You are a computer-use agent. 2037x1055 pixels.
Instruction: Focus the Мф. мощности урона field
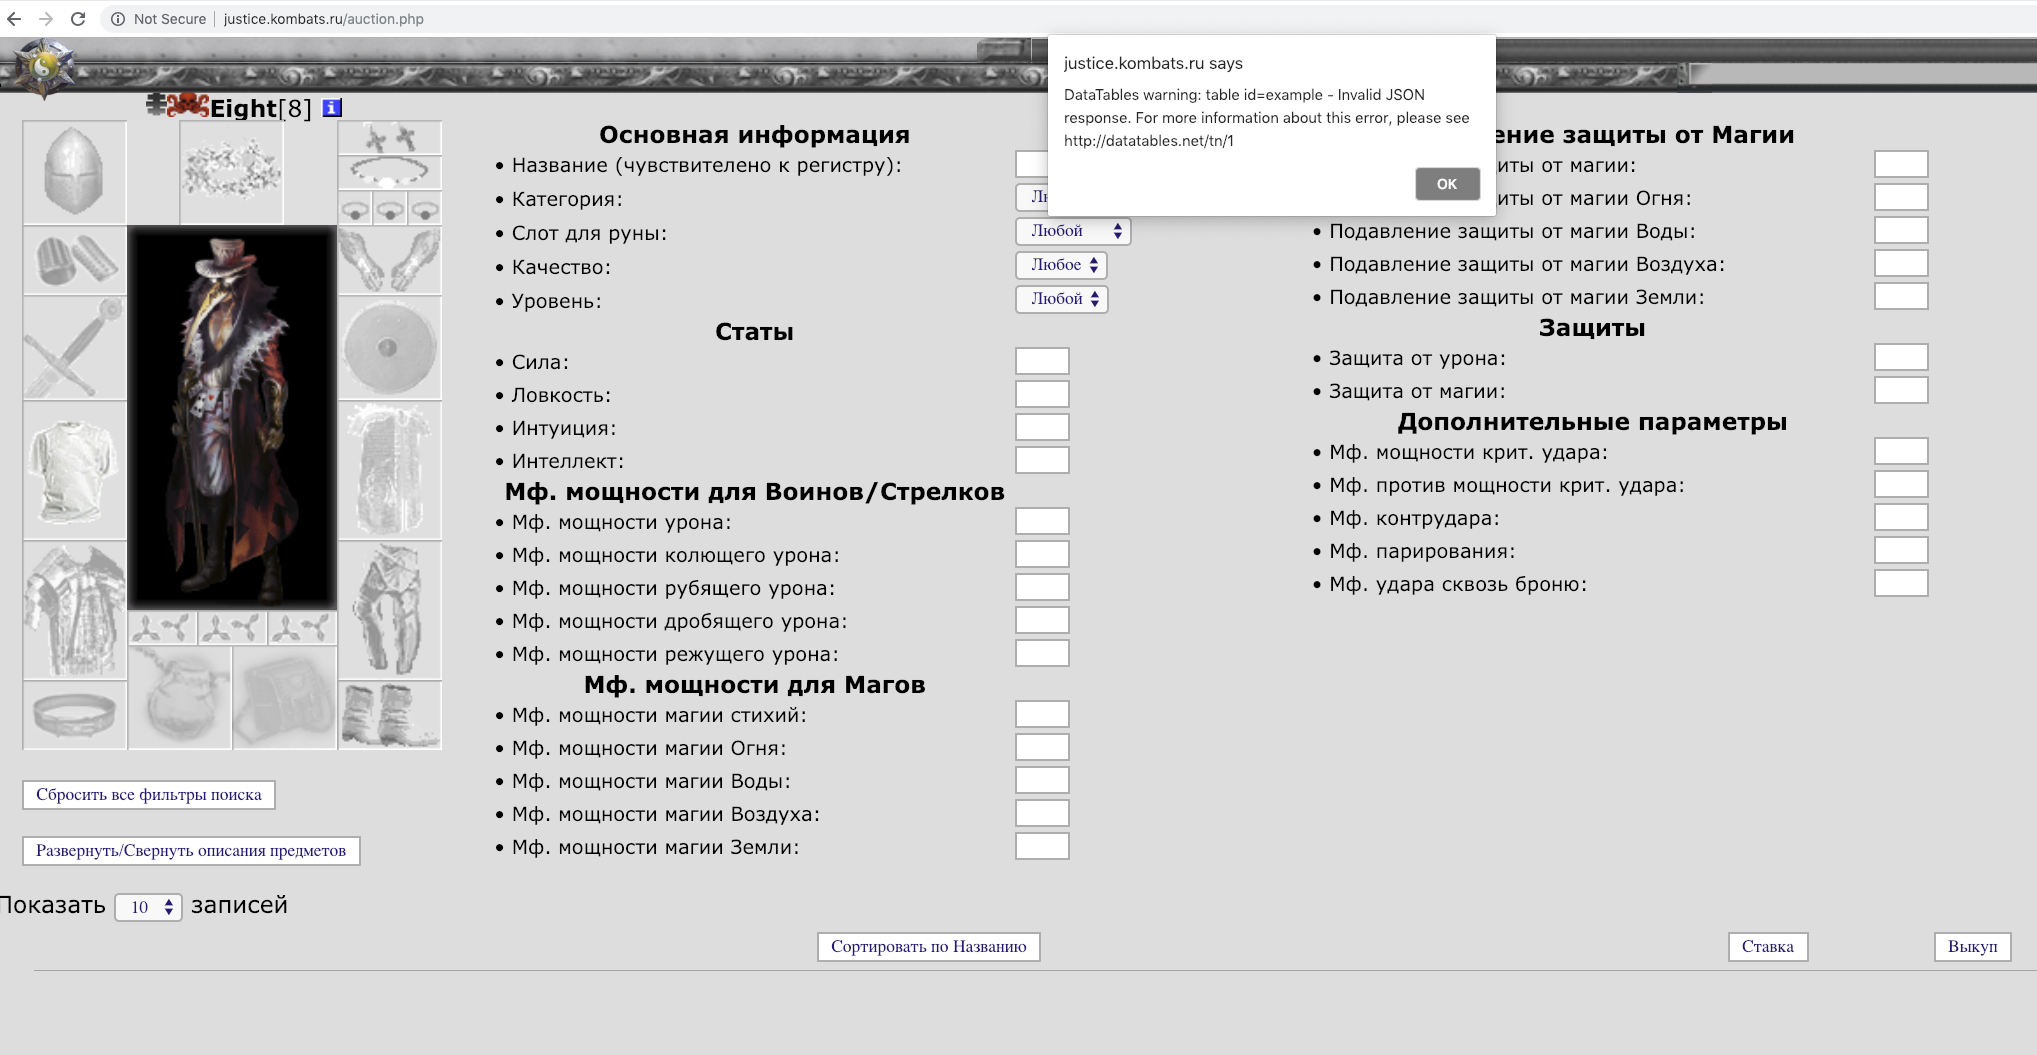click(1042, 521)
